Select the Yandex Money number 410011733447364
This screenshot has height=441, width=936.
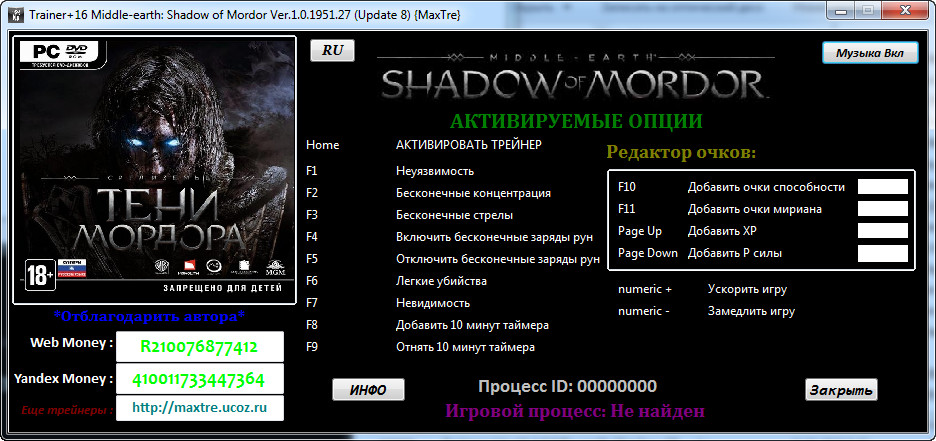199,378
